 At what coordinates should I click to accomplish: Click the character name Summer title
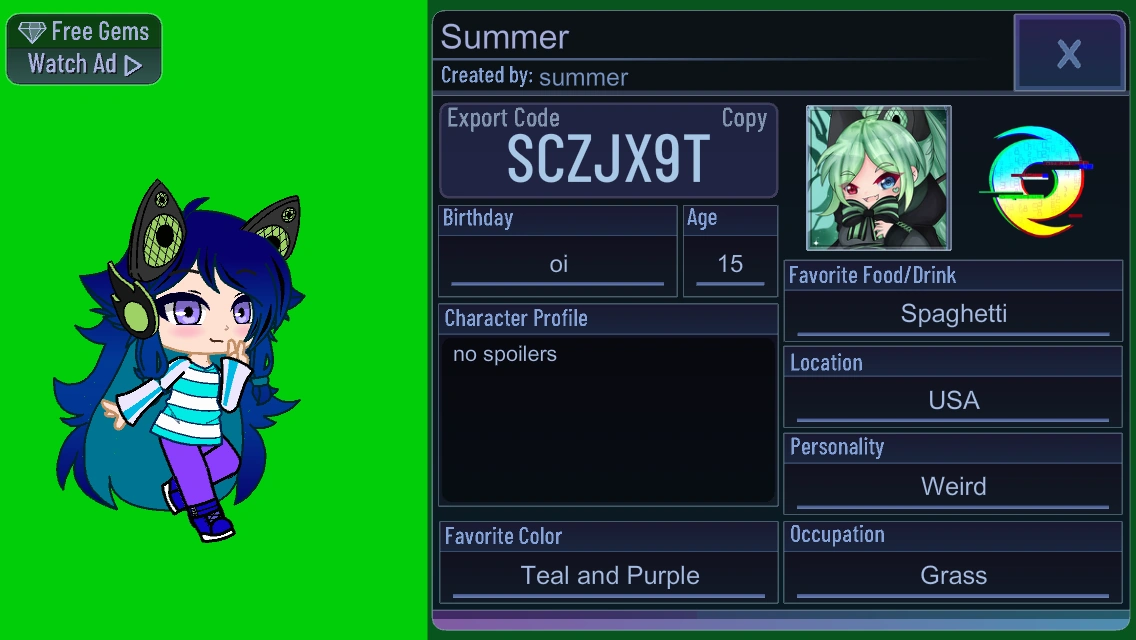click(x=505, y=37)
